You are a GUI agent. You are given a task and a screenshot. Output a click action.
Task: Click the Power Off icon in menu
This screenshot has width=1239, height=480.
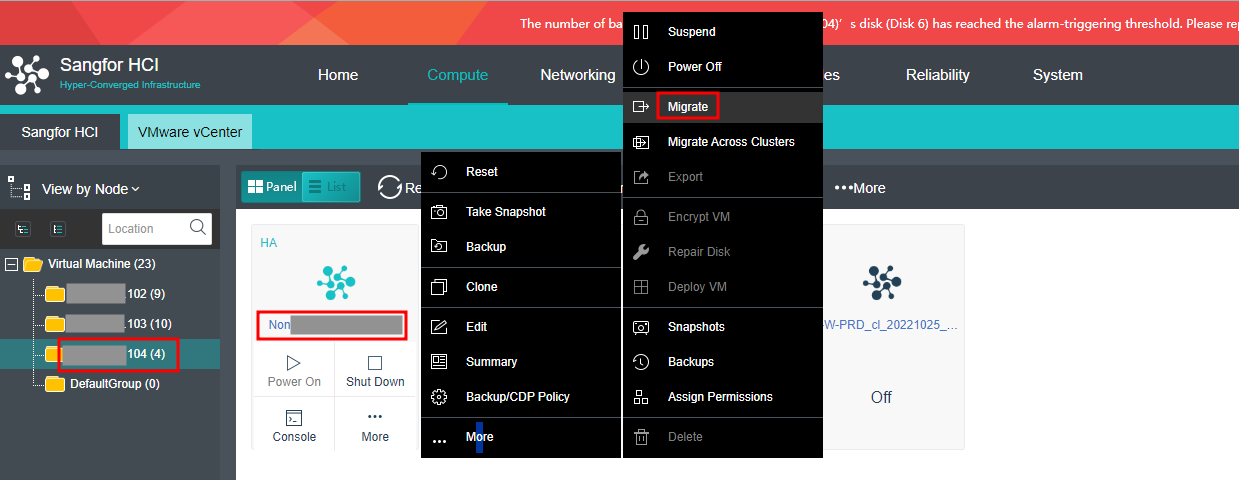point(641,67)
